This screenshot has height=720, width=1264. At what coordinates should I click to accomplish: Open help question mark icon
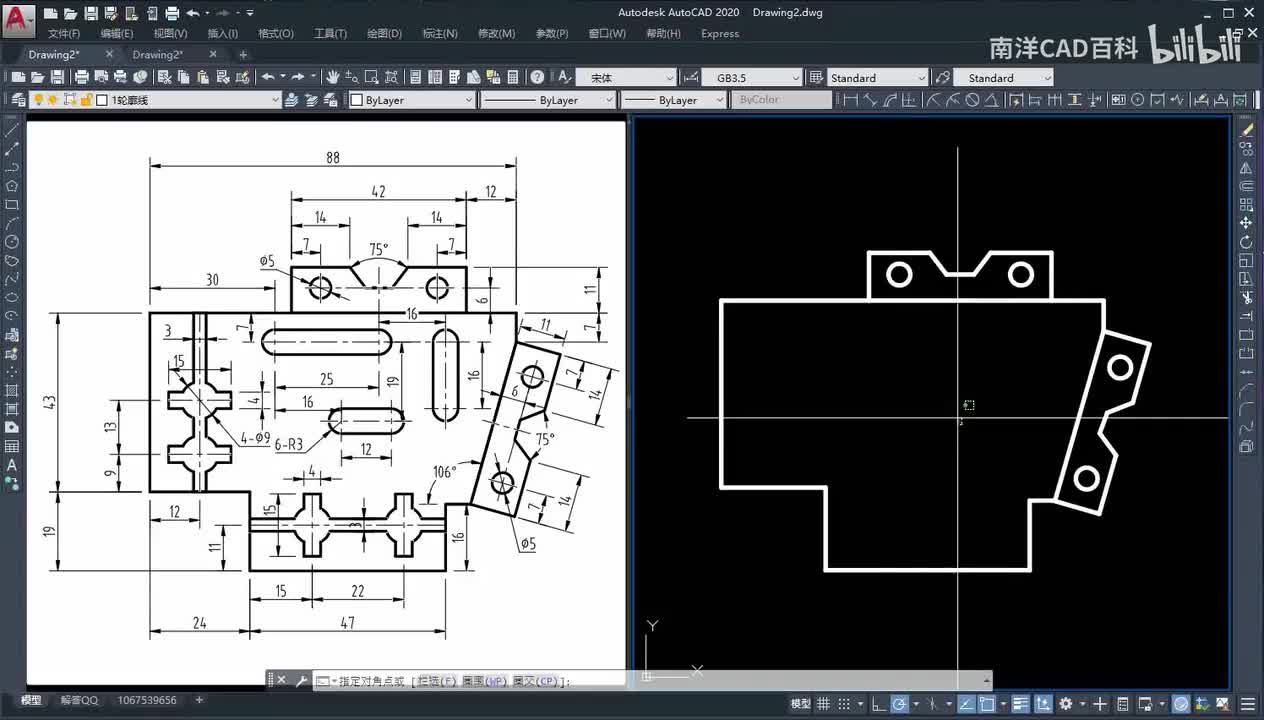coord(537,77)
